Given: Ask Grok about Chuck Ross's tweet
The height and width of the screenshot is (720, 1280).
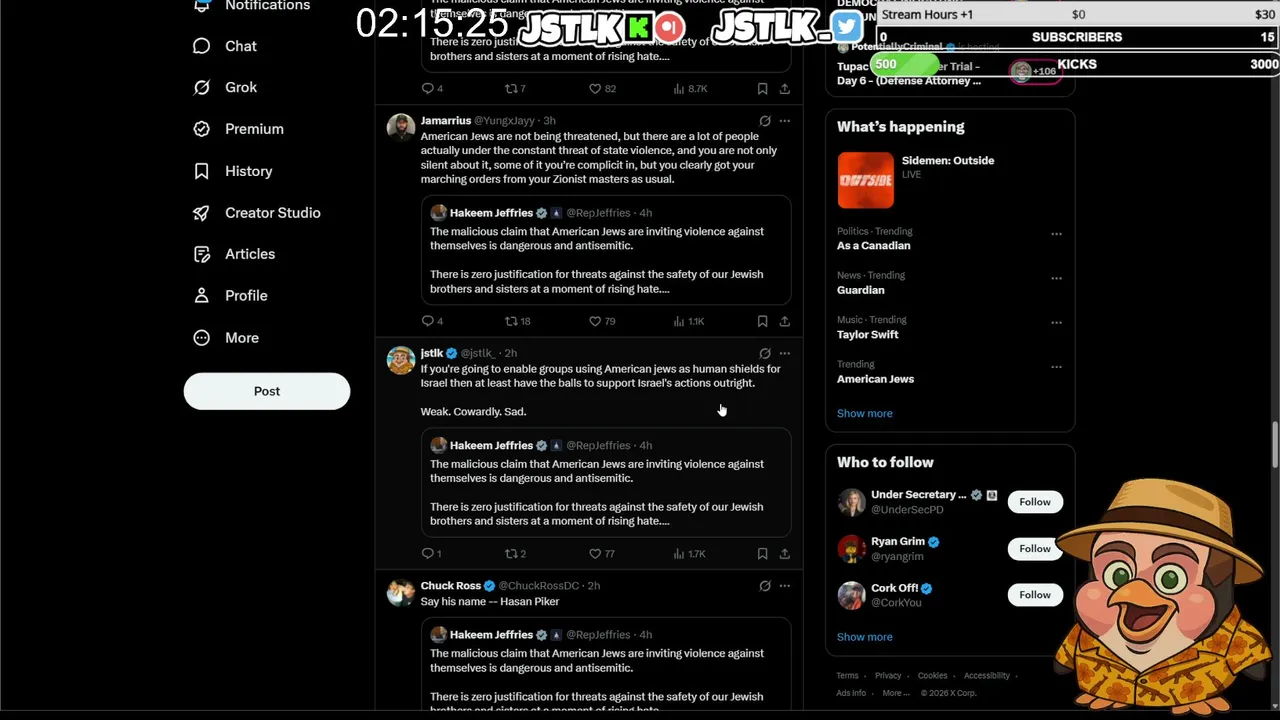Looking at the screenshot, I should [x=765, y=586].
